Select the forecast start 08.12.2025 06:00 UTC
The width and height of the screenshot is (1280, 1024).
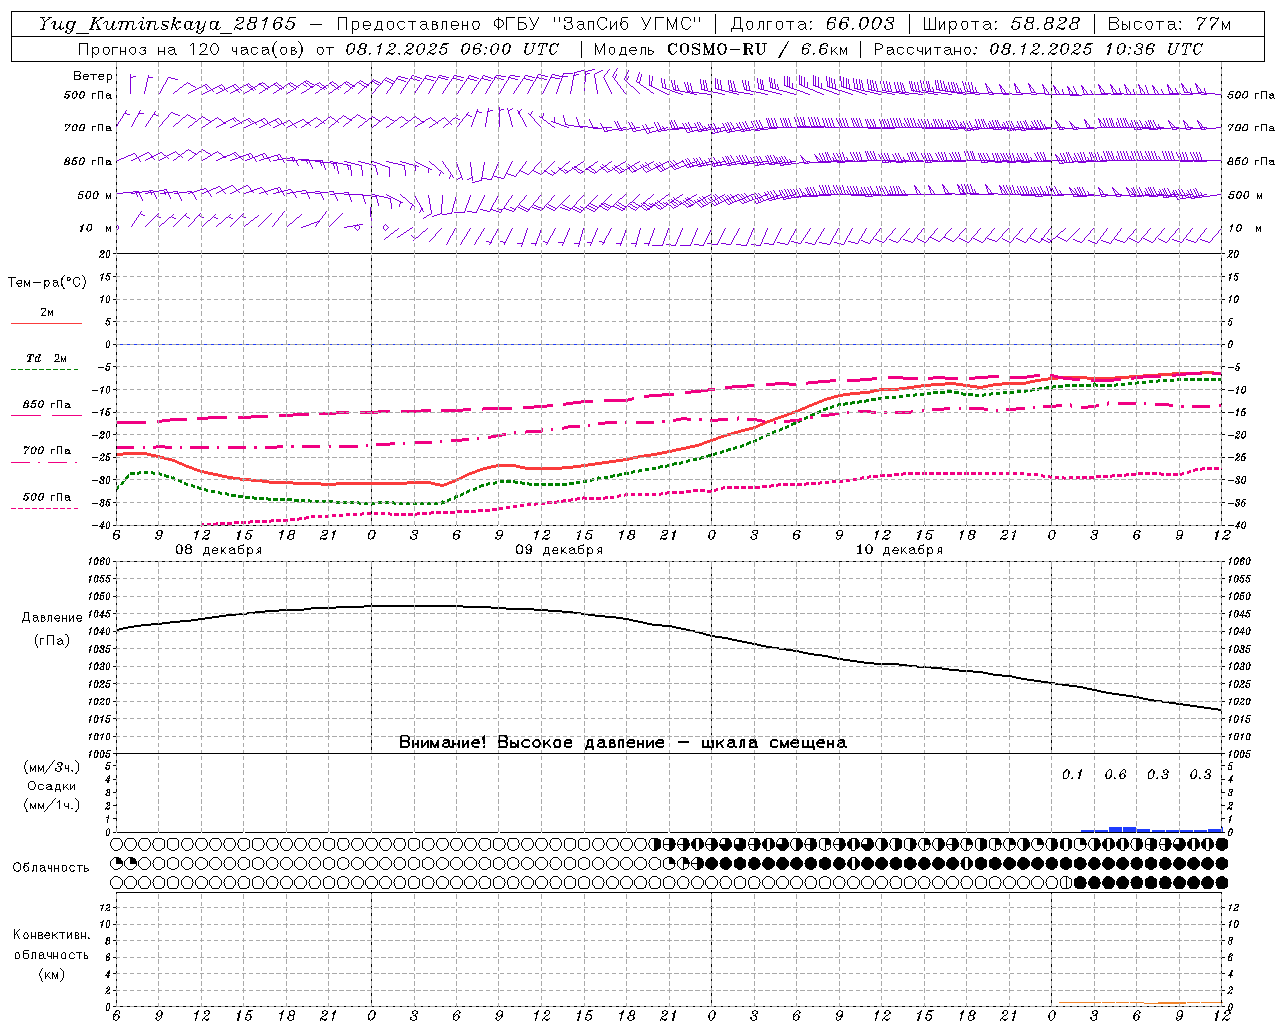(452, 49)
